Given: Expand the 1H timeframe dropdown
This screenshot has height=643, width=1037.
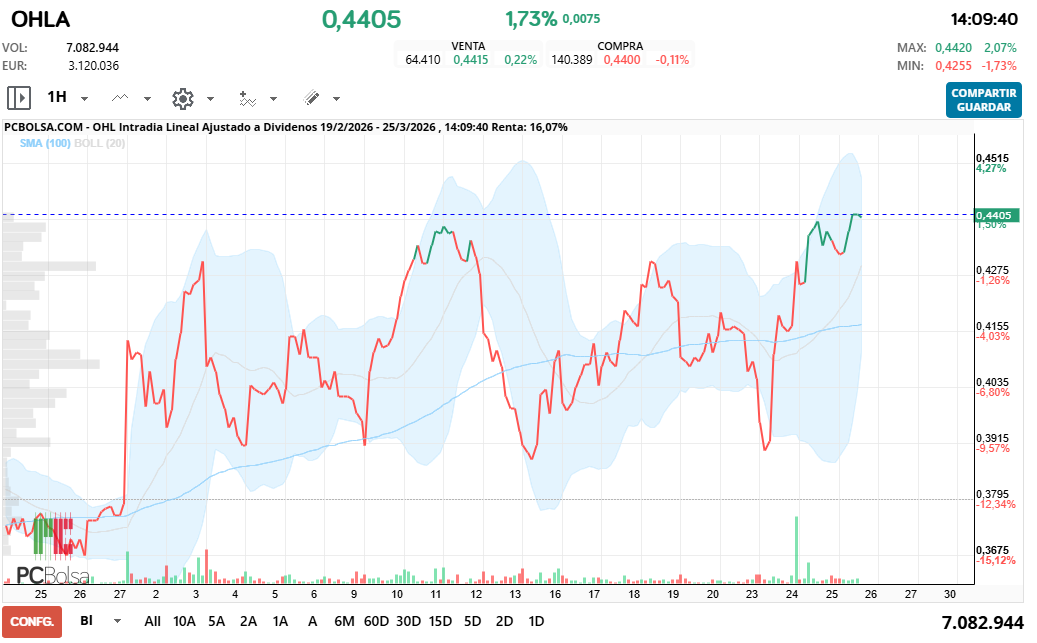Looking at the screenshot, I should (85, 99).
